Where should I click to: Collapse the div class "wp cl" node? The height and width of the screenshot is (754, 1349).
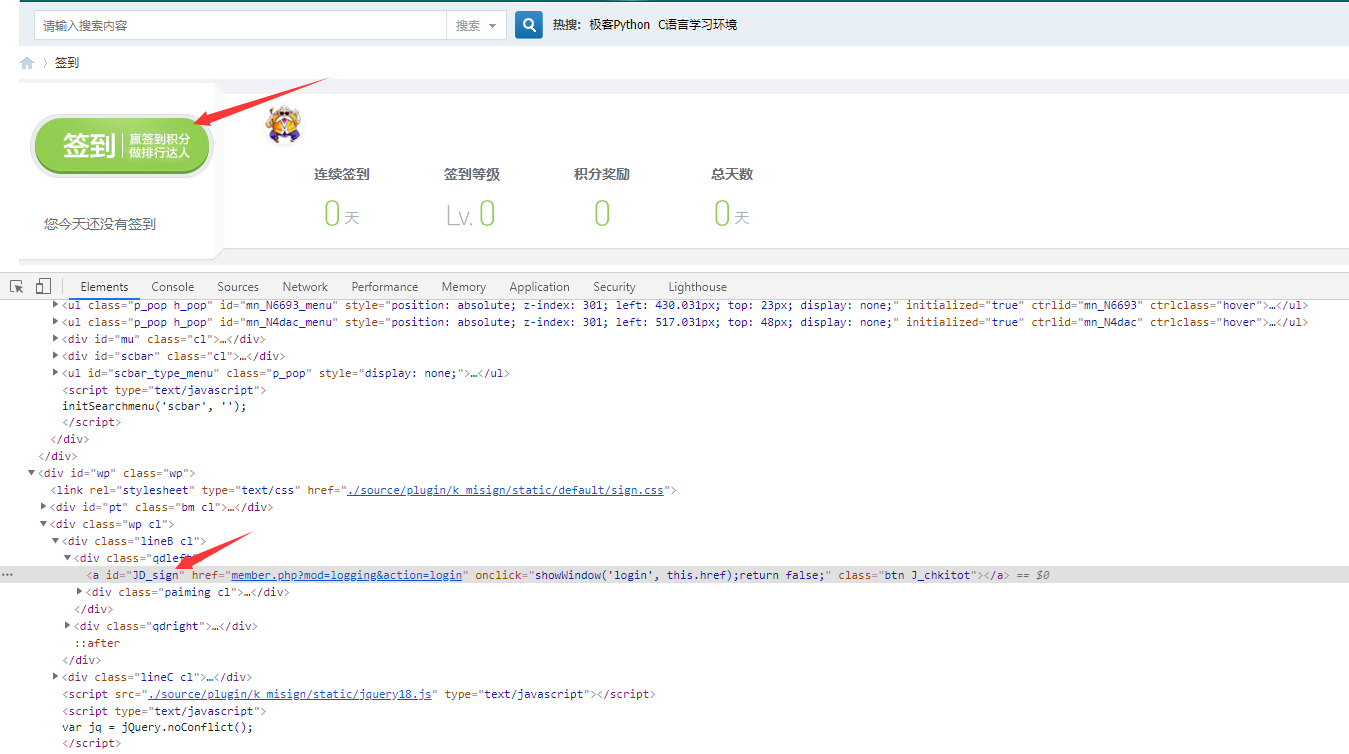tap(43, 524)
